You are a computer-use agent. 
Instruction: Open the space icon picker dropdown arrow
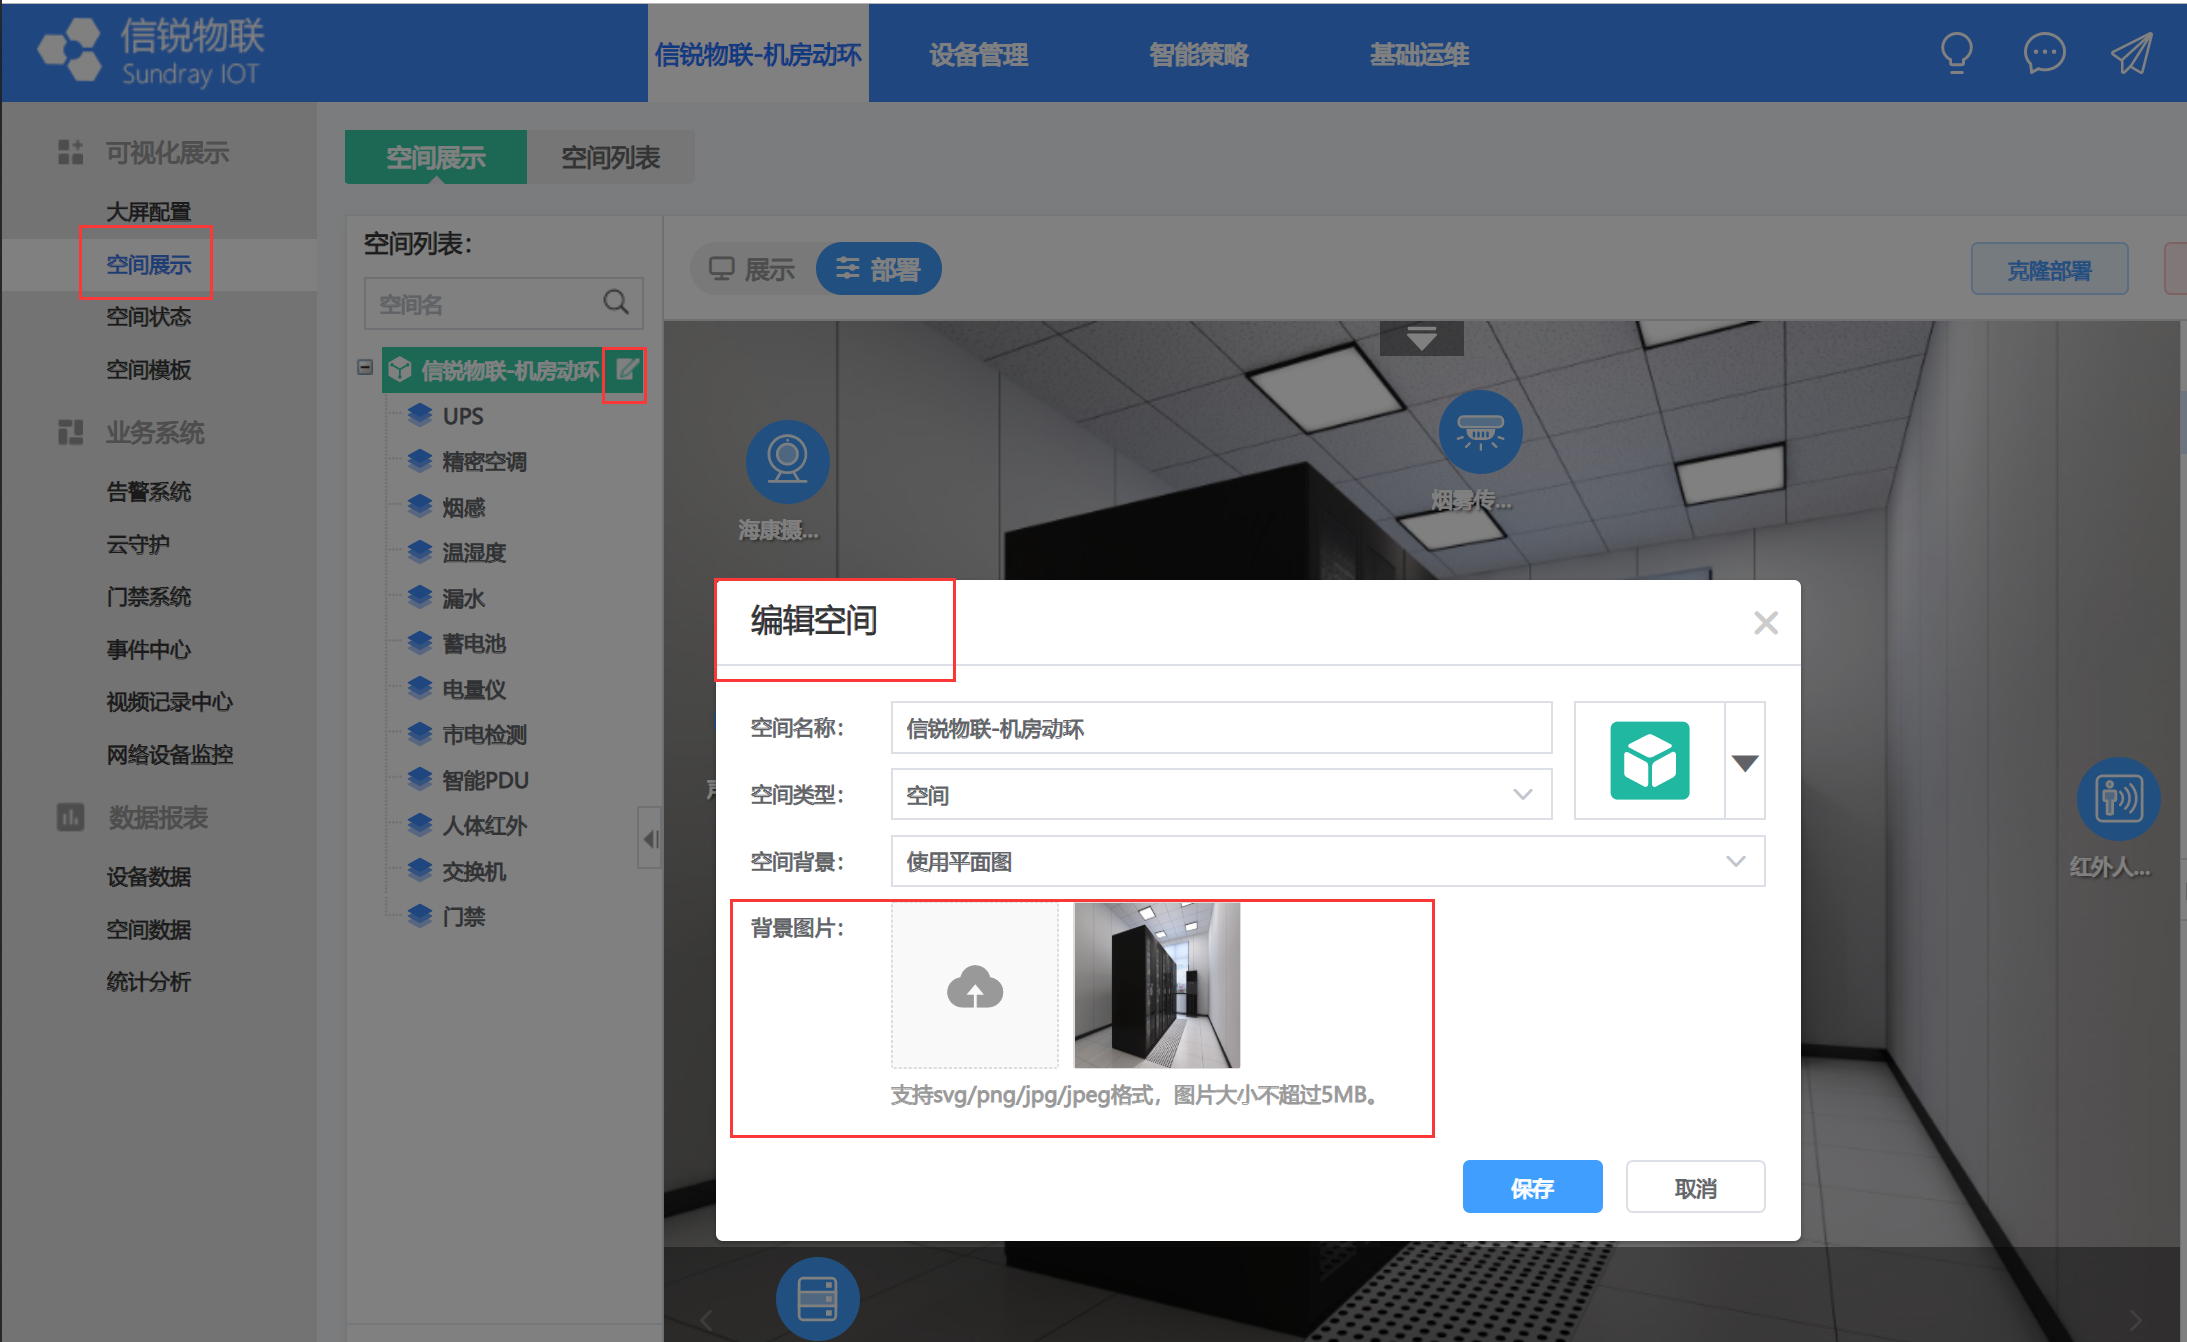tap(1745, 762)
